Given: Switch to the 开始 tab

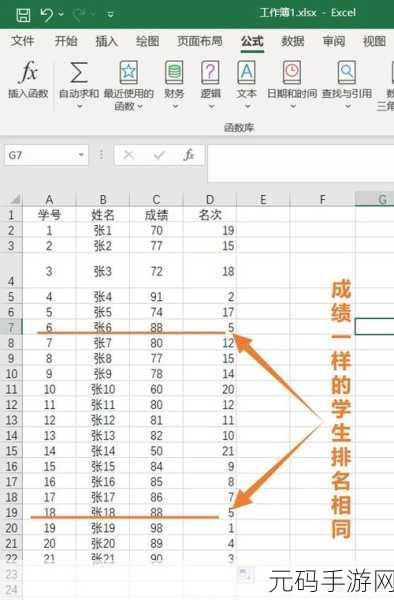Looking at the screenshot, I should click(x=66, y=41).
